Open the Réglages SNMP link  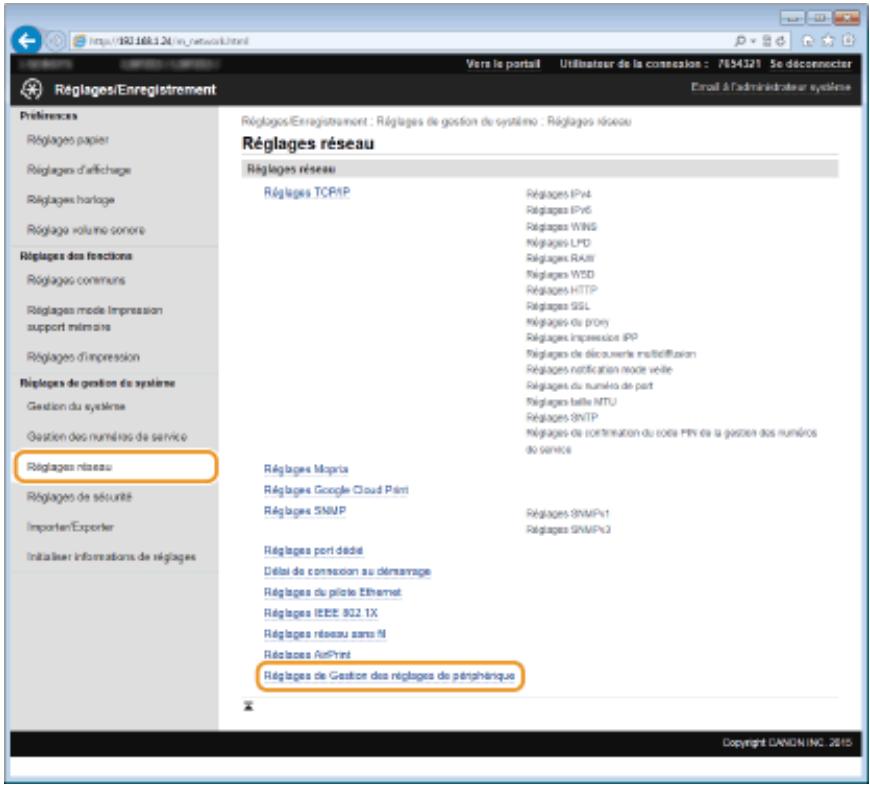coord(305,511)
